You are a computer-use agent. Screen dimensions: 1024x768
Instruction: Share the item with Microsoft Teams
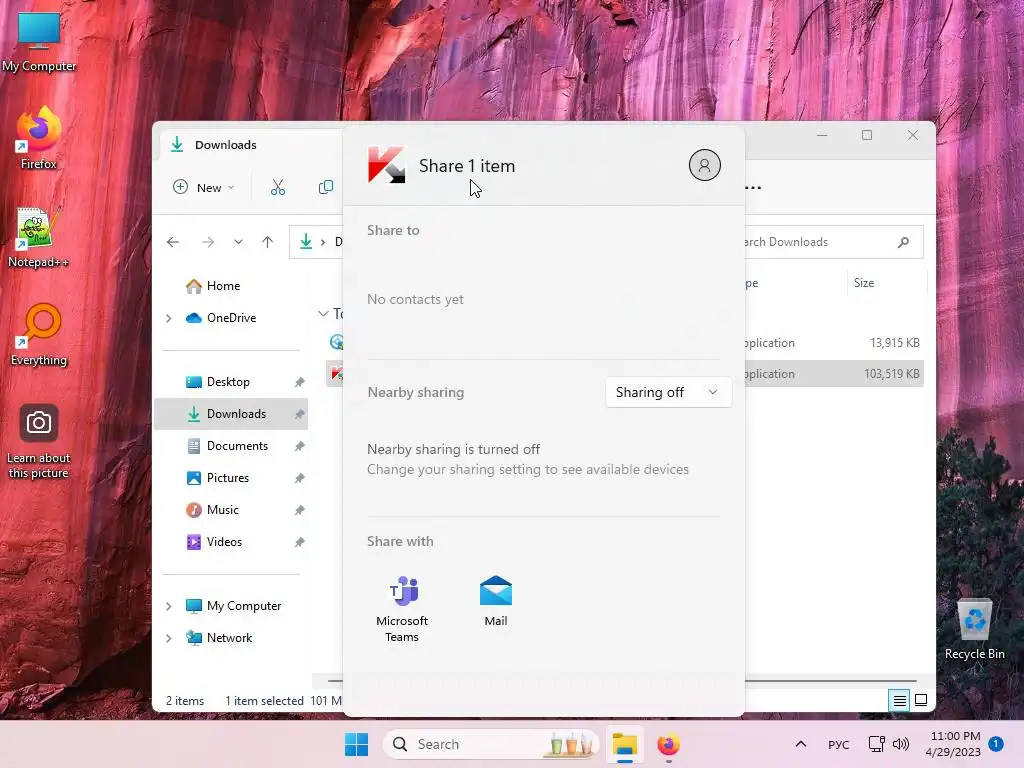[402, 609]
